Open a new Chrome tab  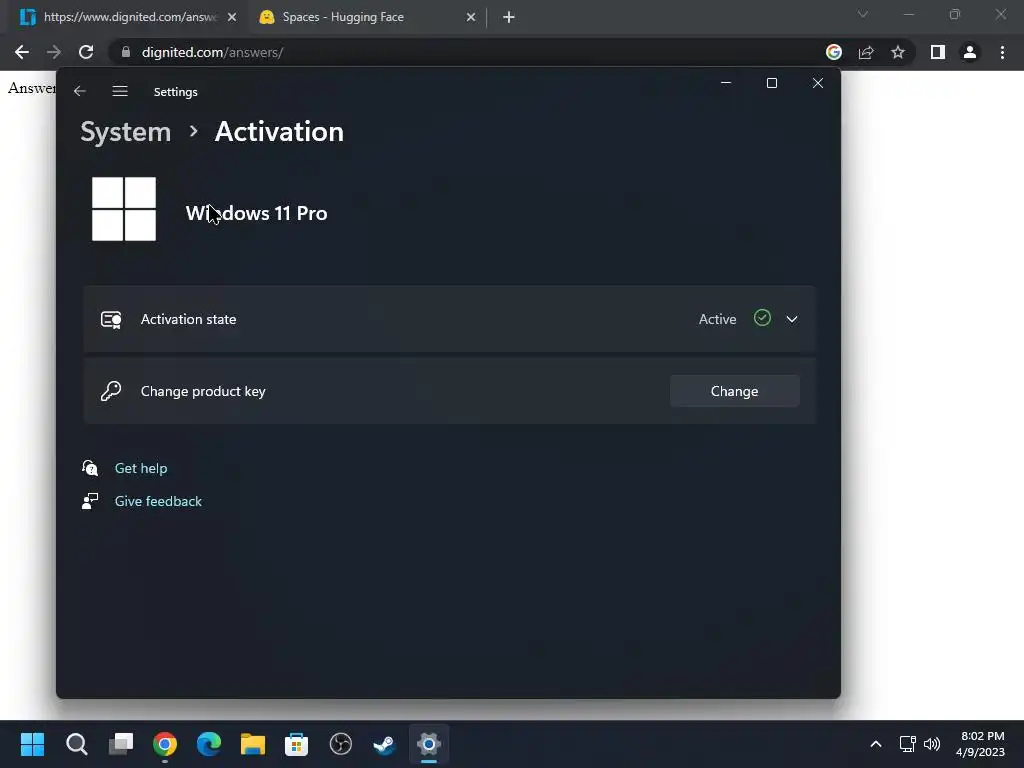pyautogui.click(x=509, y=18)
